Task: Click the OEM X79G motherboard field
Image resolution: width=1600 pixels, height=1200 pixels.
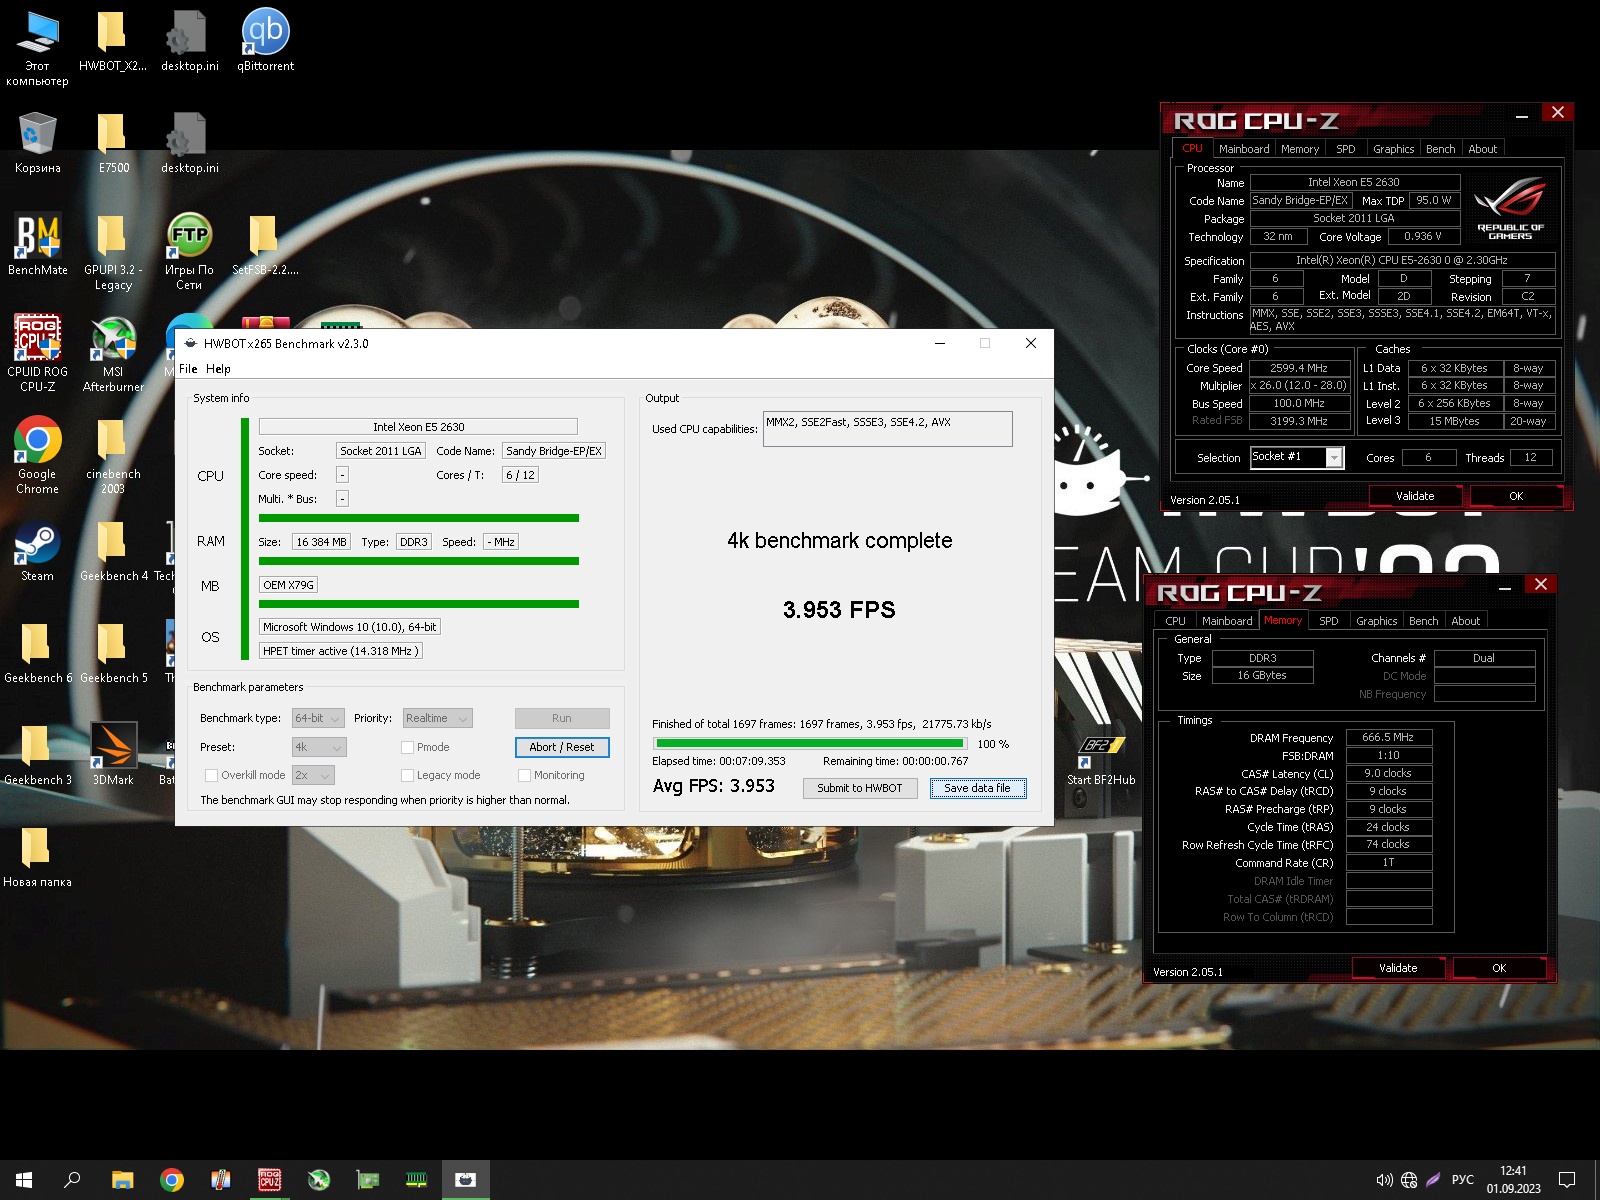Action: [288, 585]
